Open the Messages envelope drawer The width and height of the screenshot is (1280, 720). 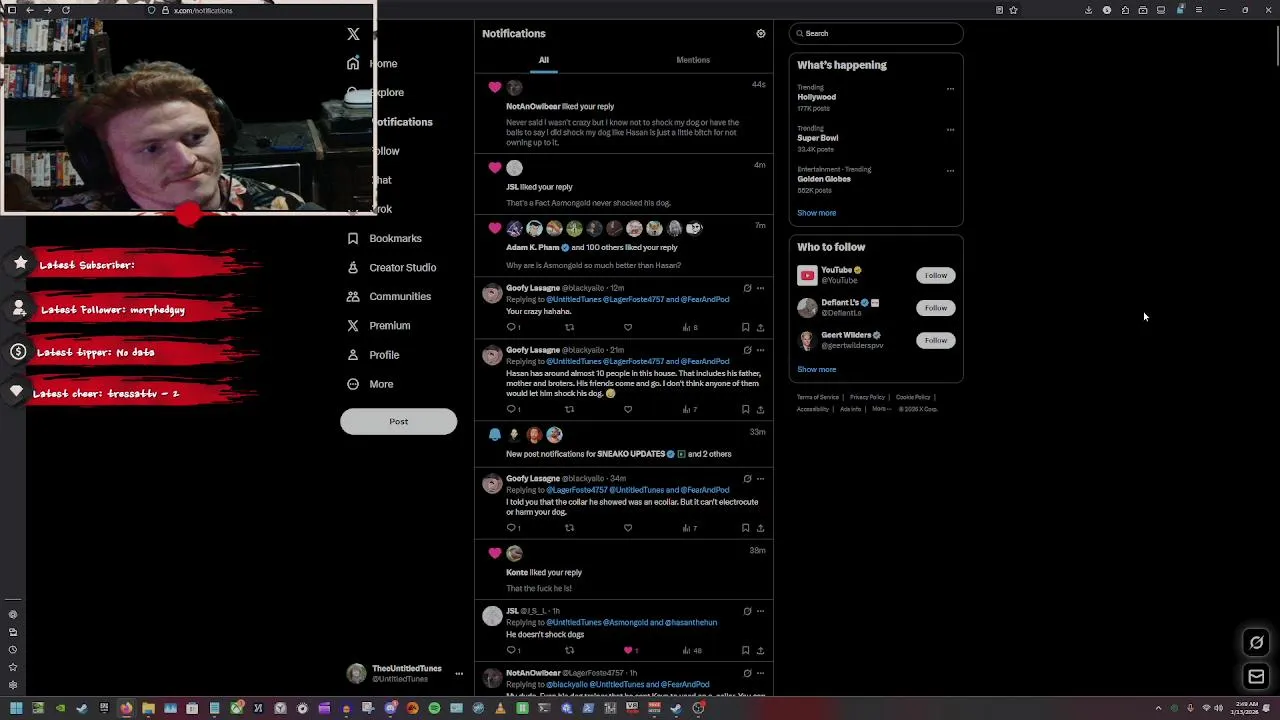1257,677
